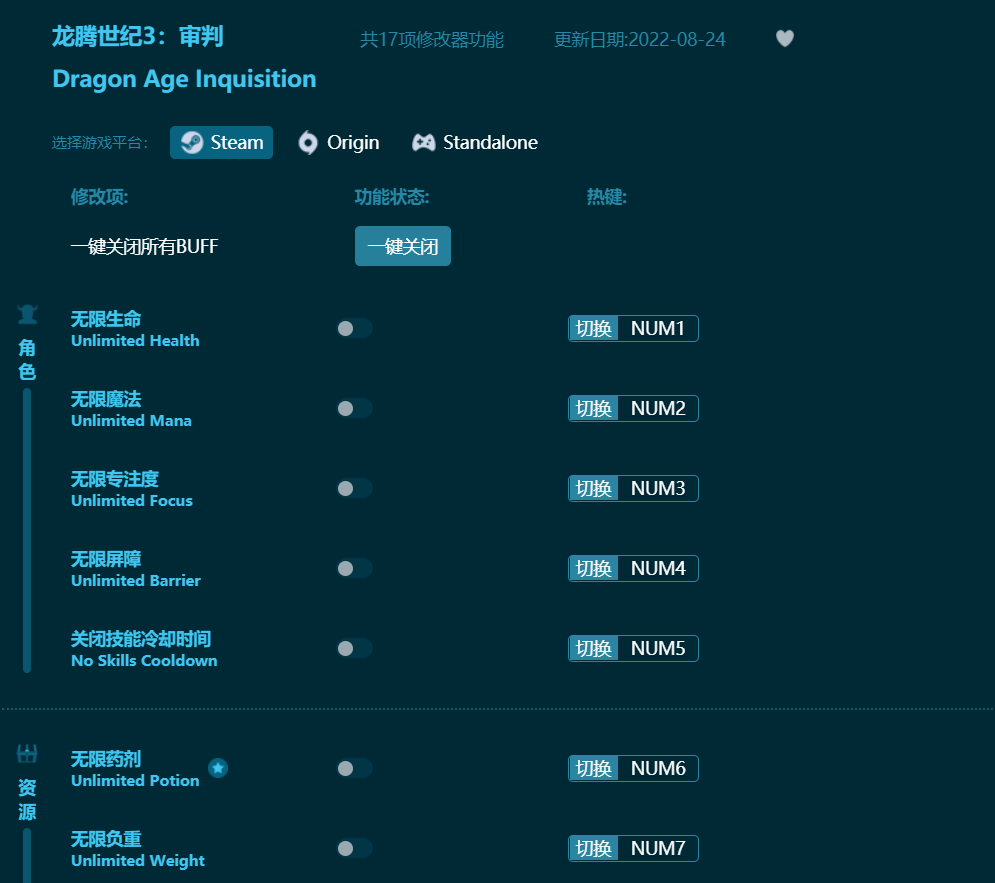The width and height of the screenshot is (995, 883).
Task: Edit the NUM1 hotkey field
Action: click(658, 329)
